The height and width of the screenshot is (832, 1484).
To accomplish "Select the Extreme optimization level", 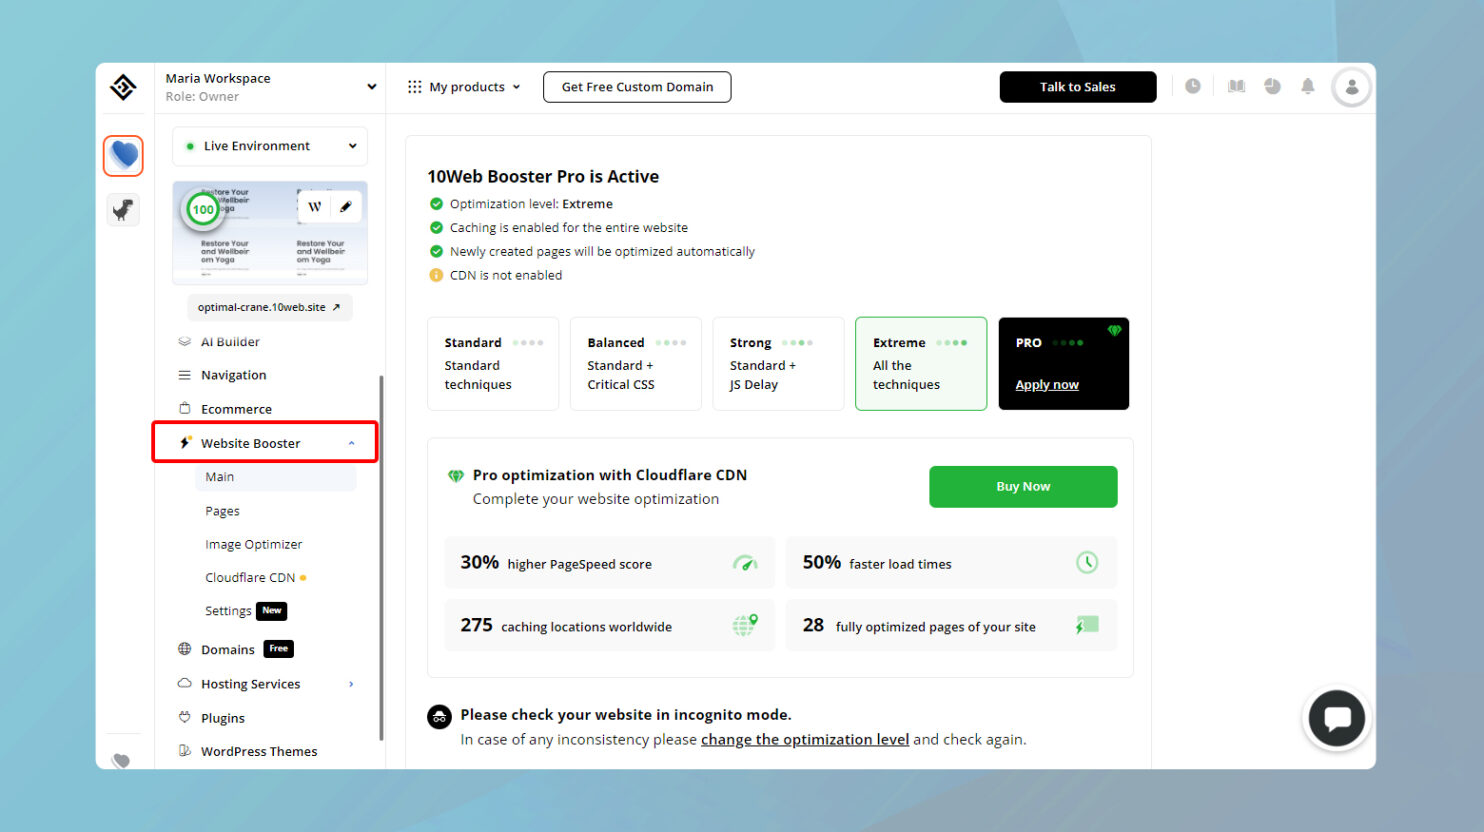I will pos(920,363).
